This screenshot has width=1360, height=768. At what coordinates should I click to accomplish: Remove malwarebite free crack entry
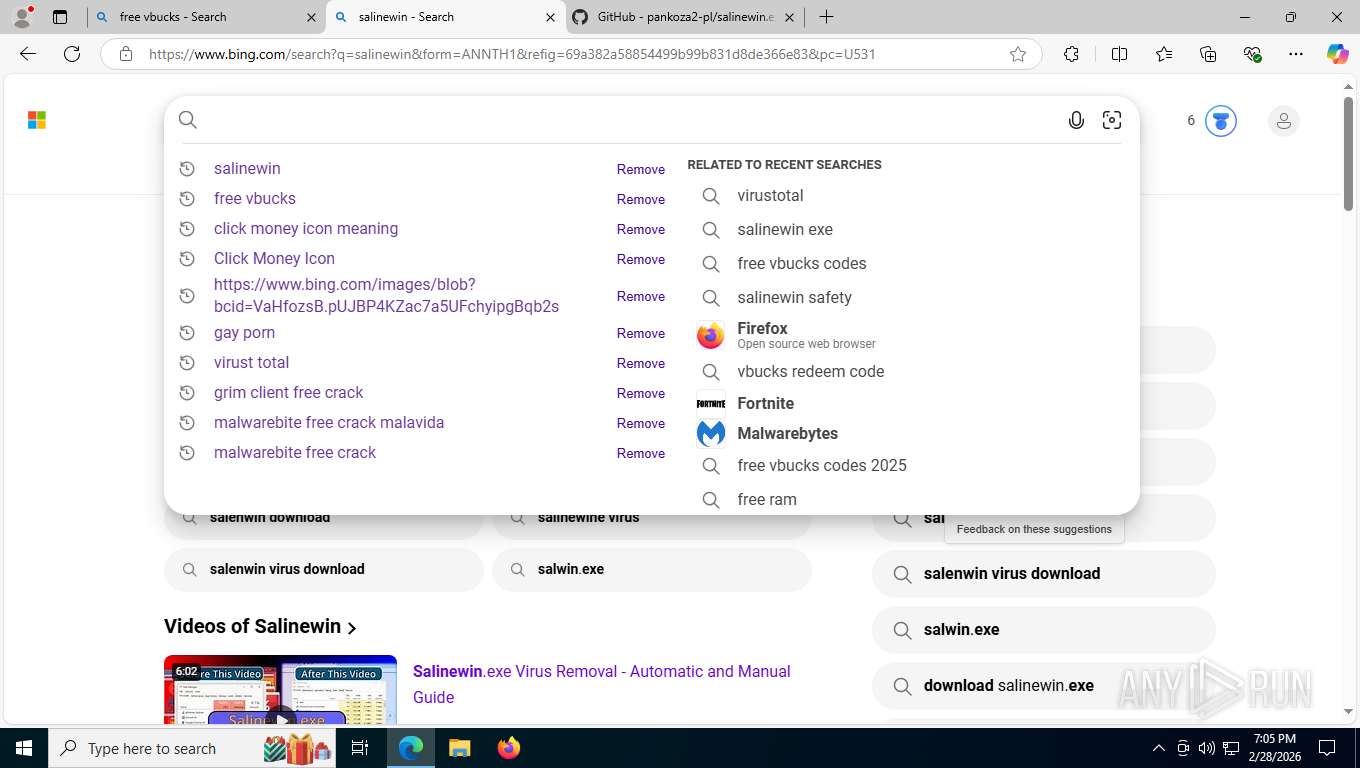(641, 454)
